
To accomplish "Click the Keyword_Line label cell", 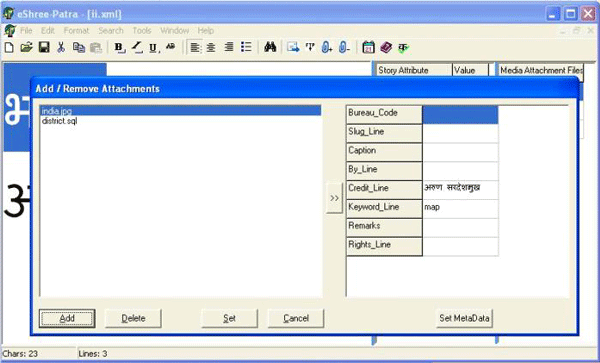I will click(x=384, y=208).
